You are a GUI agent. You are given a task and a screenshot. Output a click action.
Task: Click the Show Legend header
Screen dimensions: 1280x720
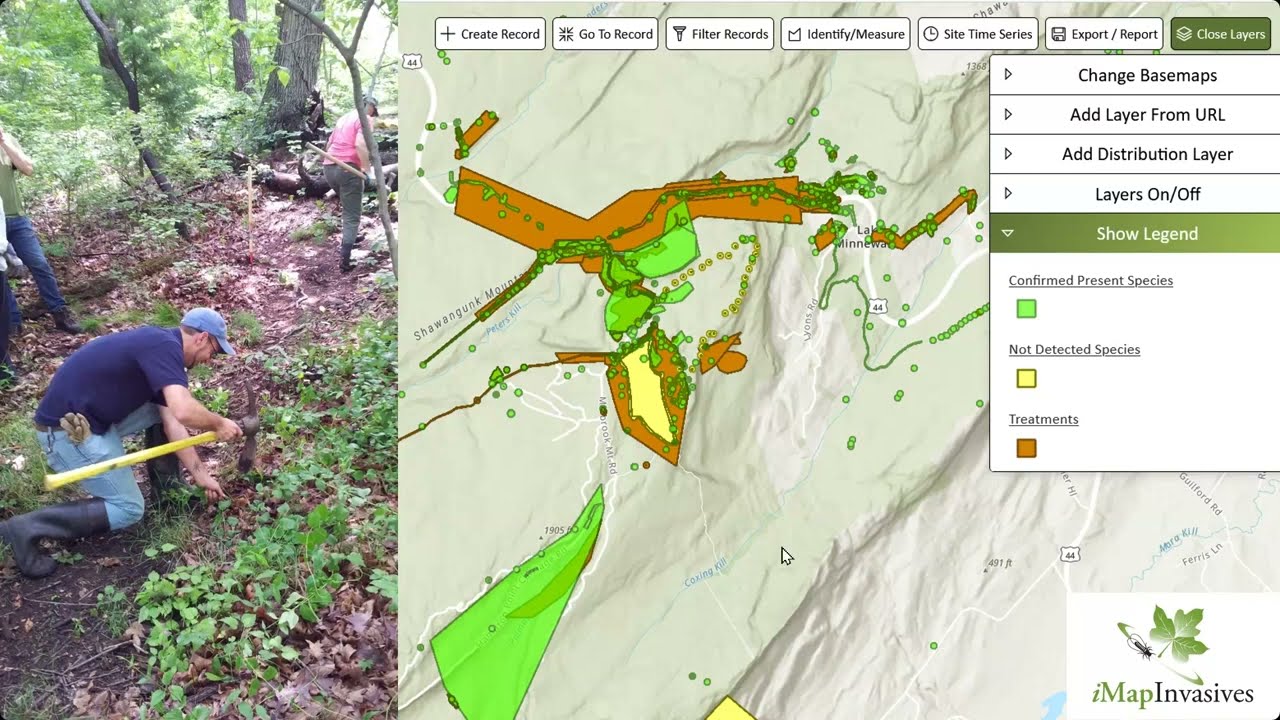click(x=1135, y=233)
